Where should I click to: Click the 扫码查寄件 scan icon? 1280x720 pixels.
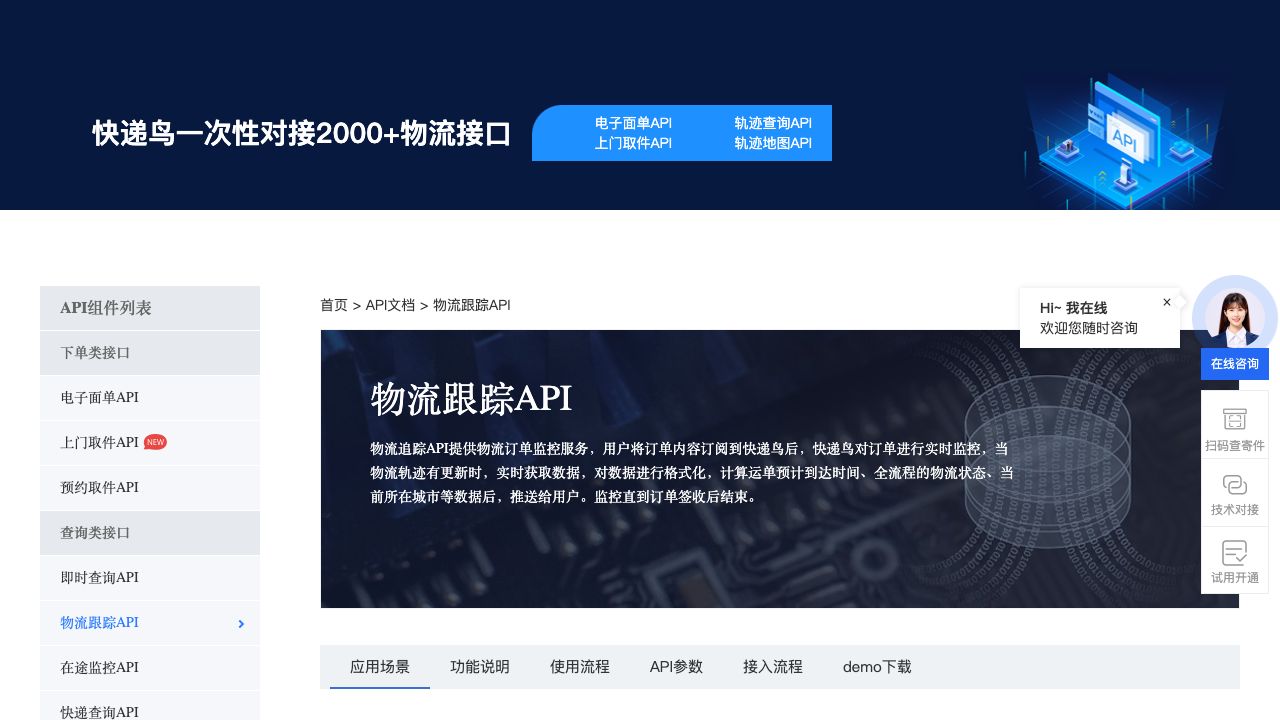(x=1234, y=419)
